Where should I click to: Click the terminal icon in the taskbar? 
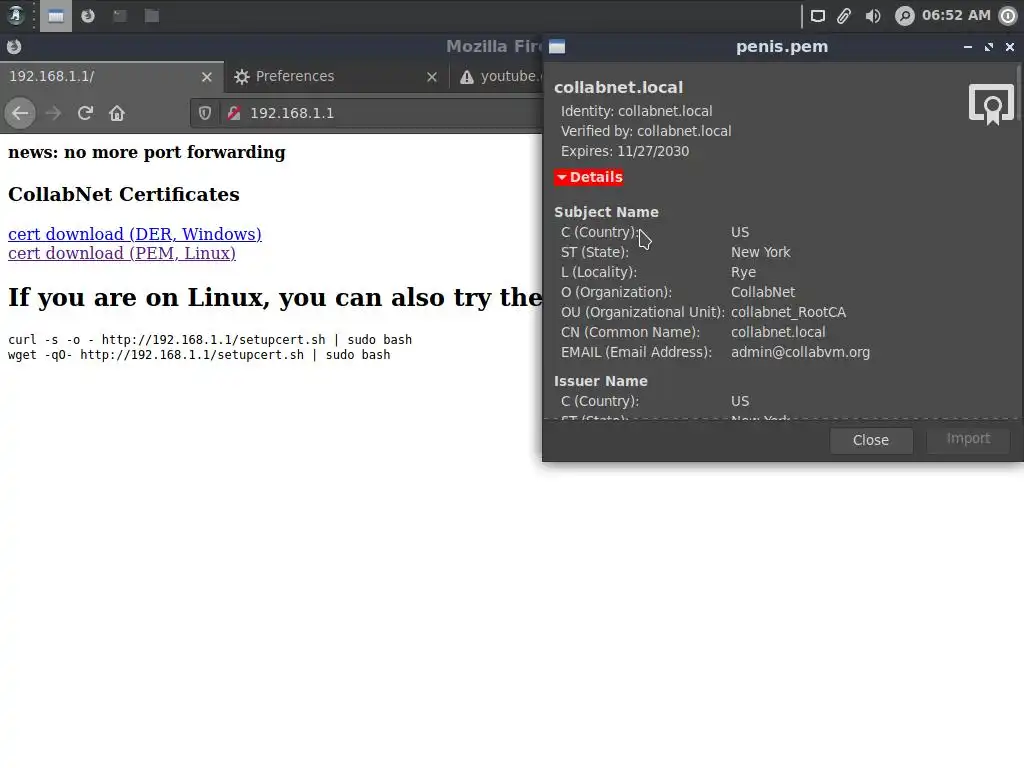pyautogui.click(x=120, y=16)
